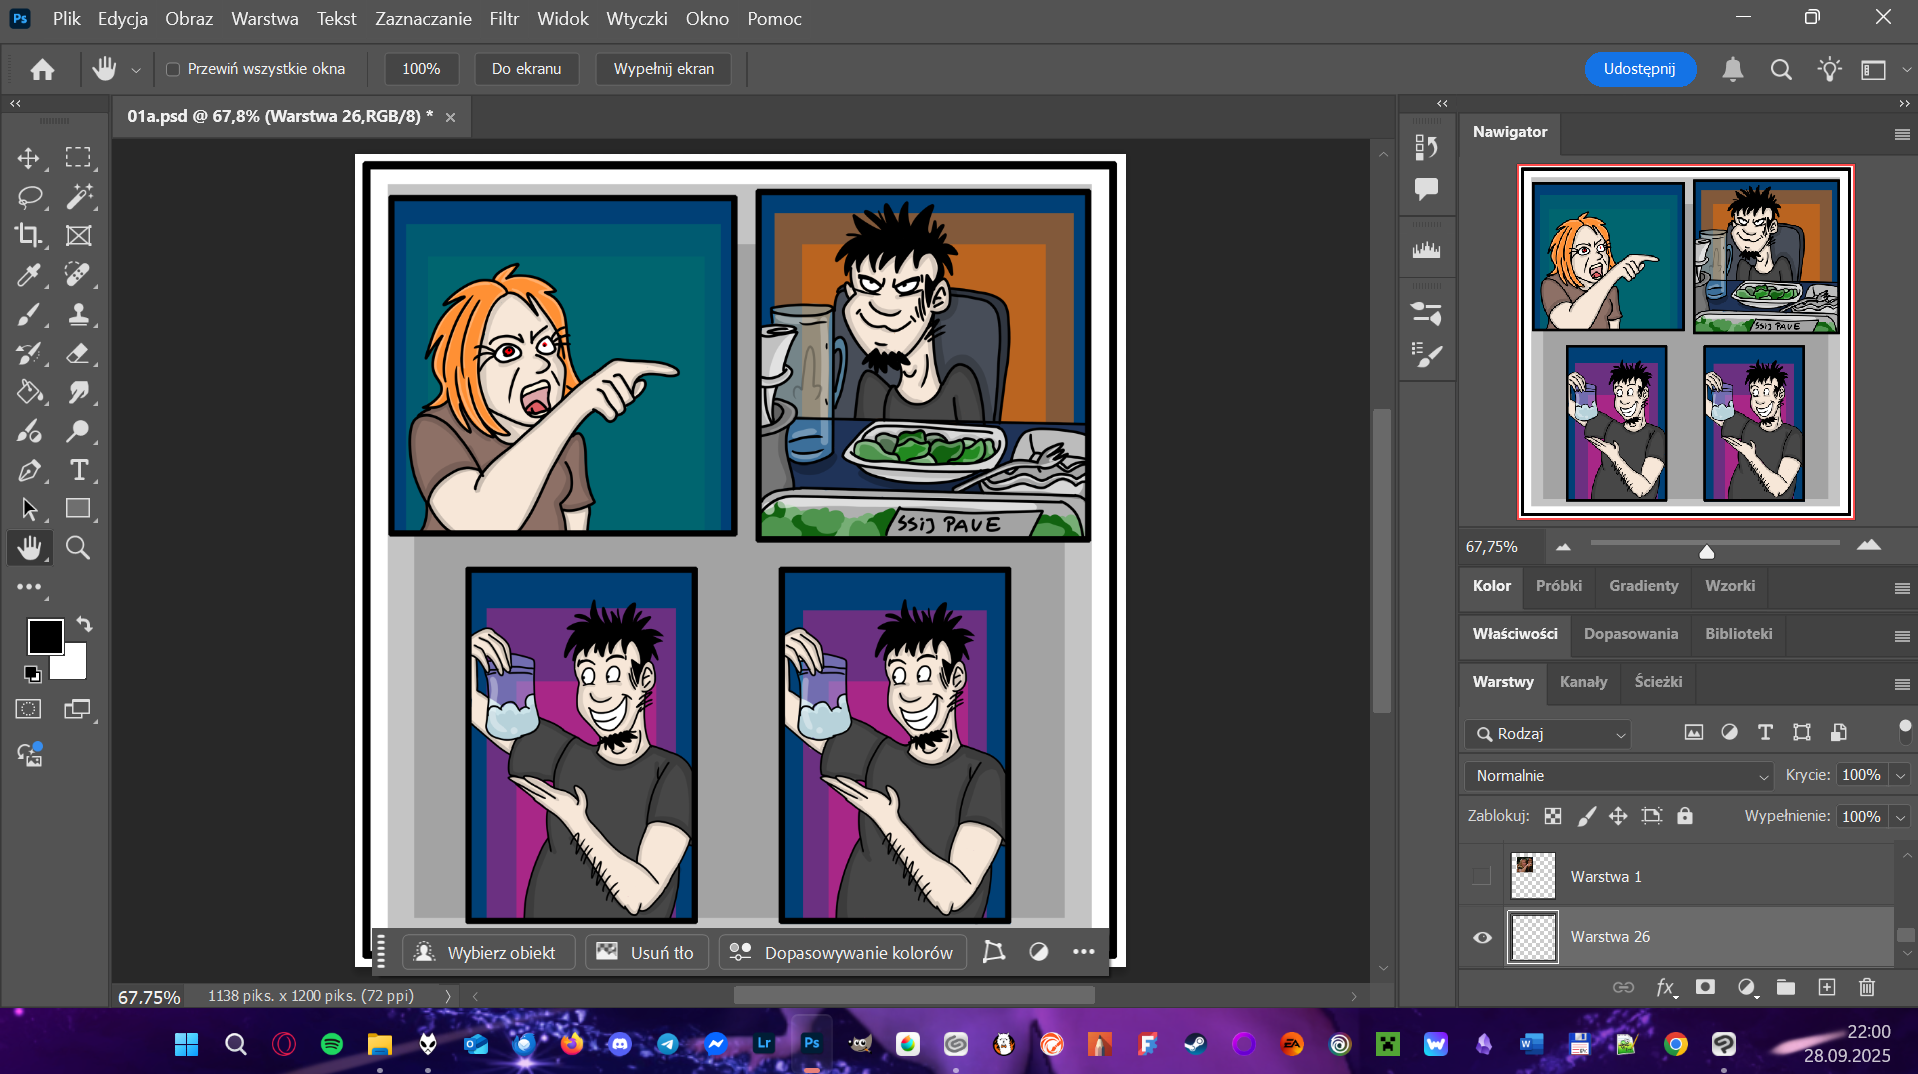Open the Rodzaj layer filter dropdown
Viewport: 1918px width, 1074px height.
click(1548, 734)
